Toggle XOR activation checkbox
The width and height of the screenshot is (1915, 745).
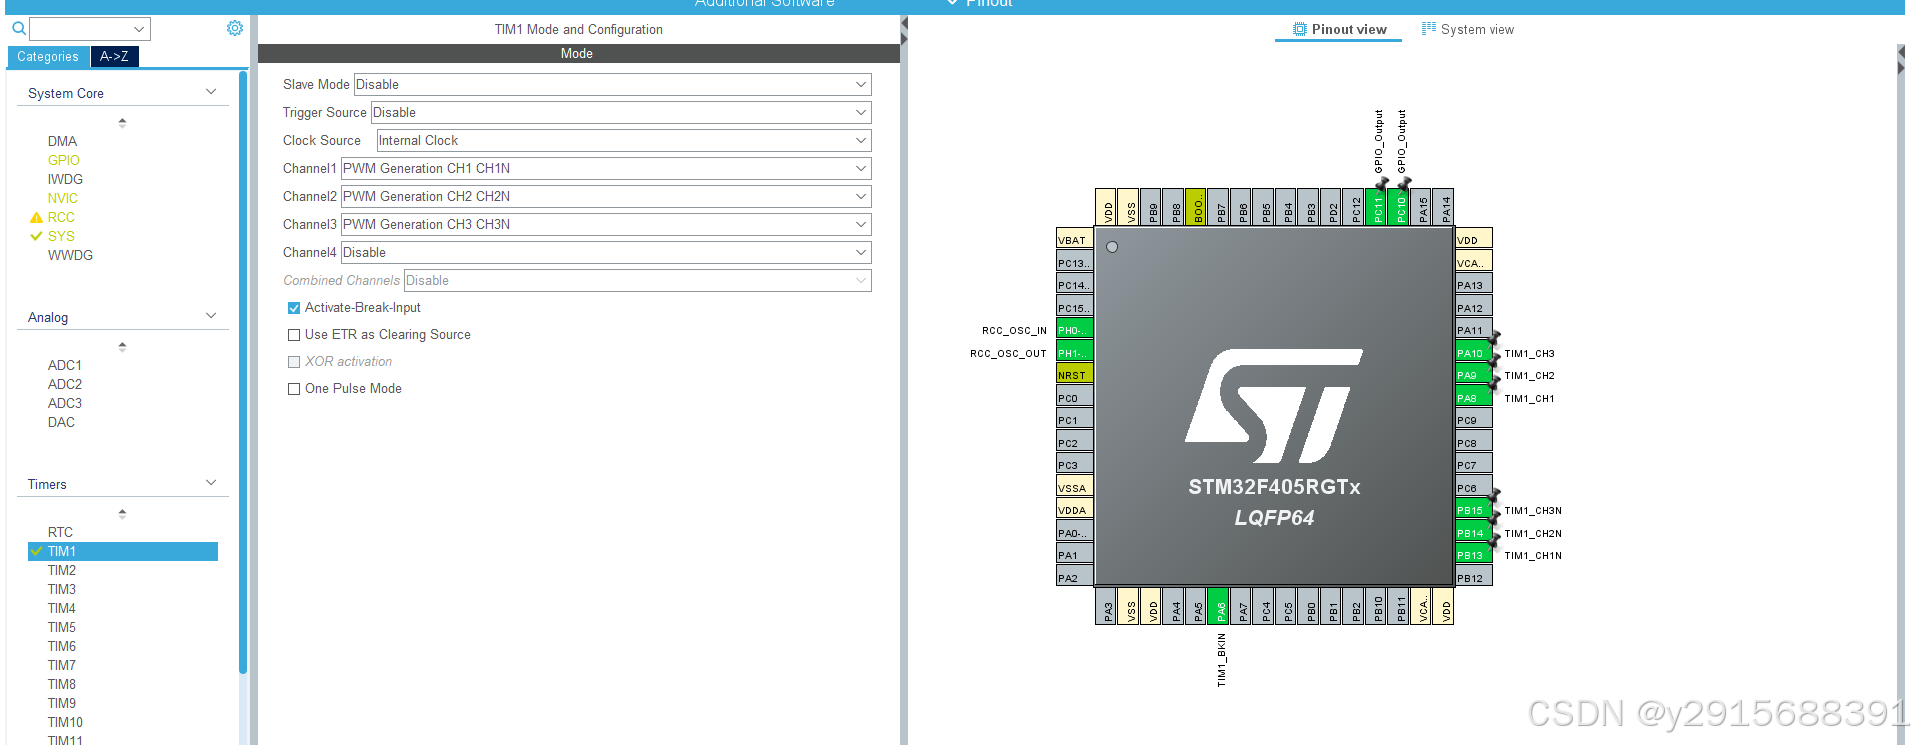[x=294, y=362]
